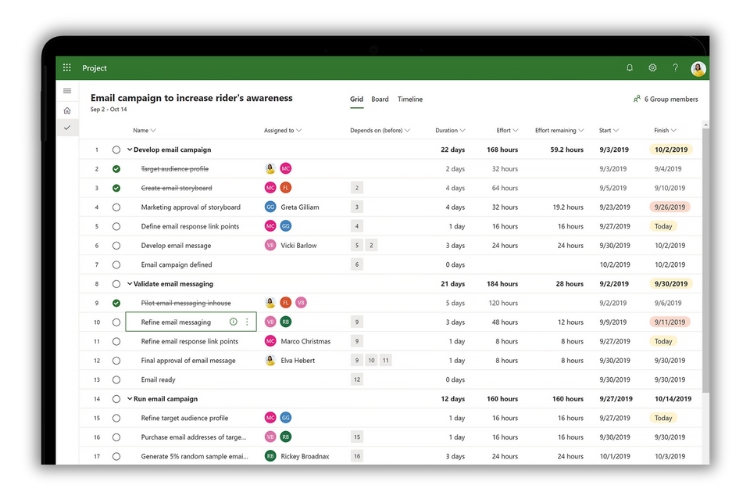Switch to the Timeline view tab
This screenshot has height=500, width=750.
(410, 99)
